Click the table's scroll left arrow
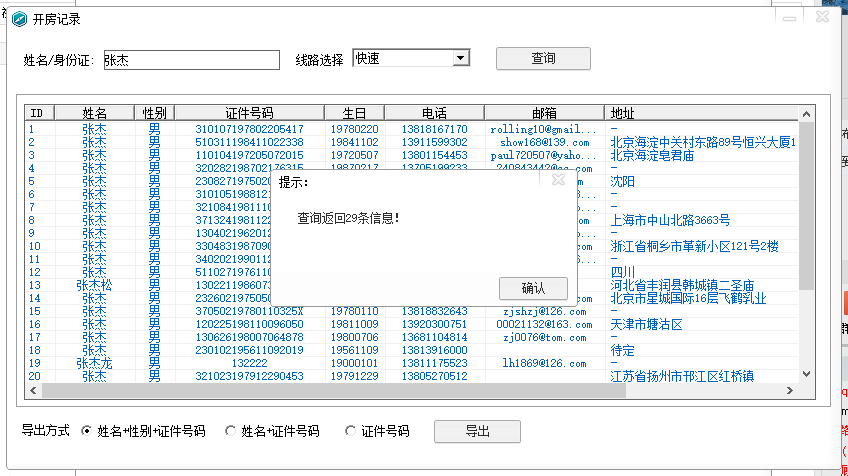848x476 pixels. 34,391
